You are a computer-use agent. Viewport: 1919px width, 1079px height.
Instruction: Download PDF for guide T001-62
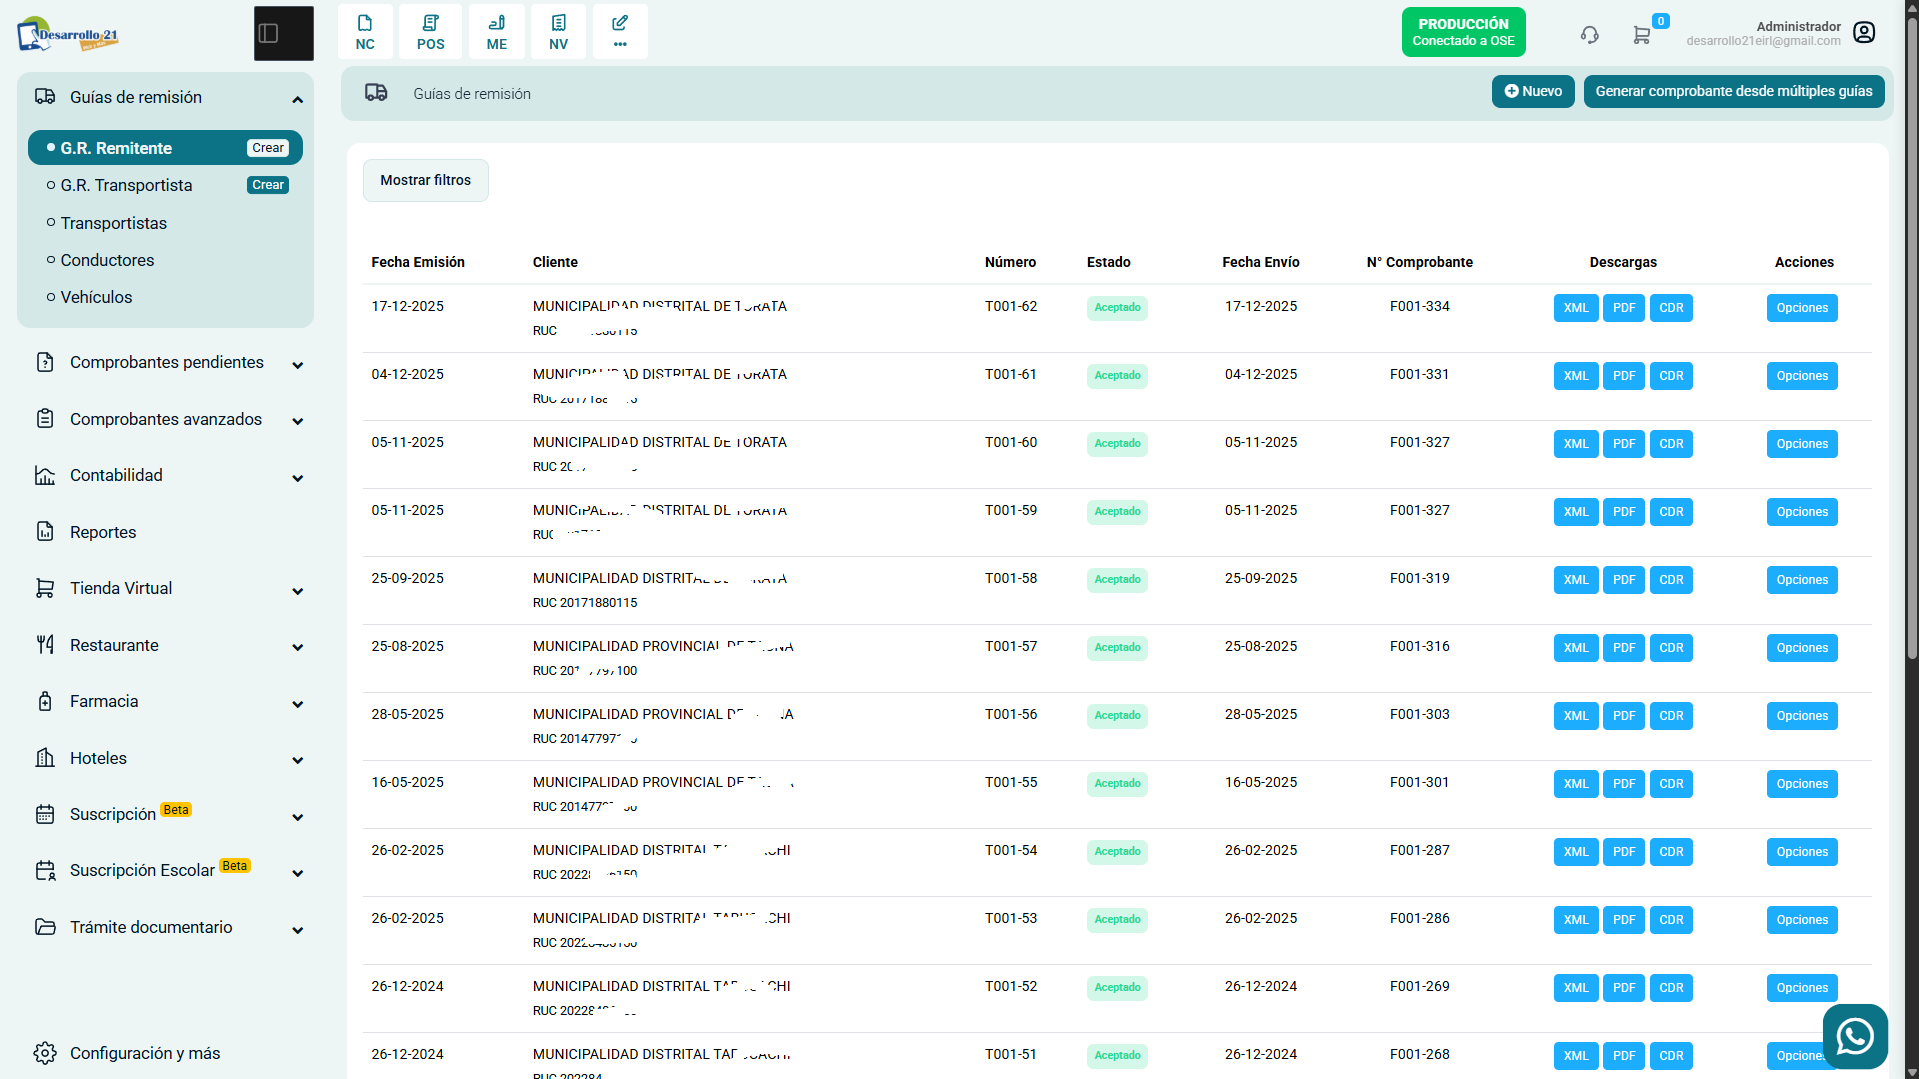pos(1624,308)
